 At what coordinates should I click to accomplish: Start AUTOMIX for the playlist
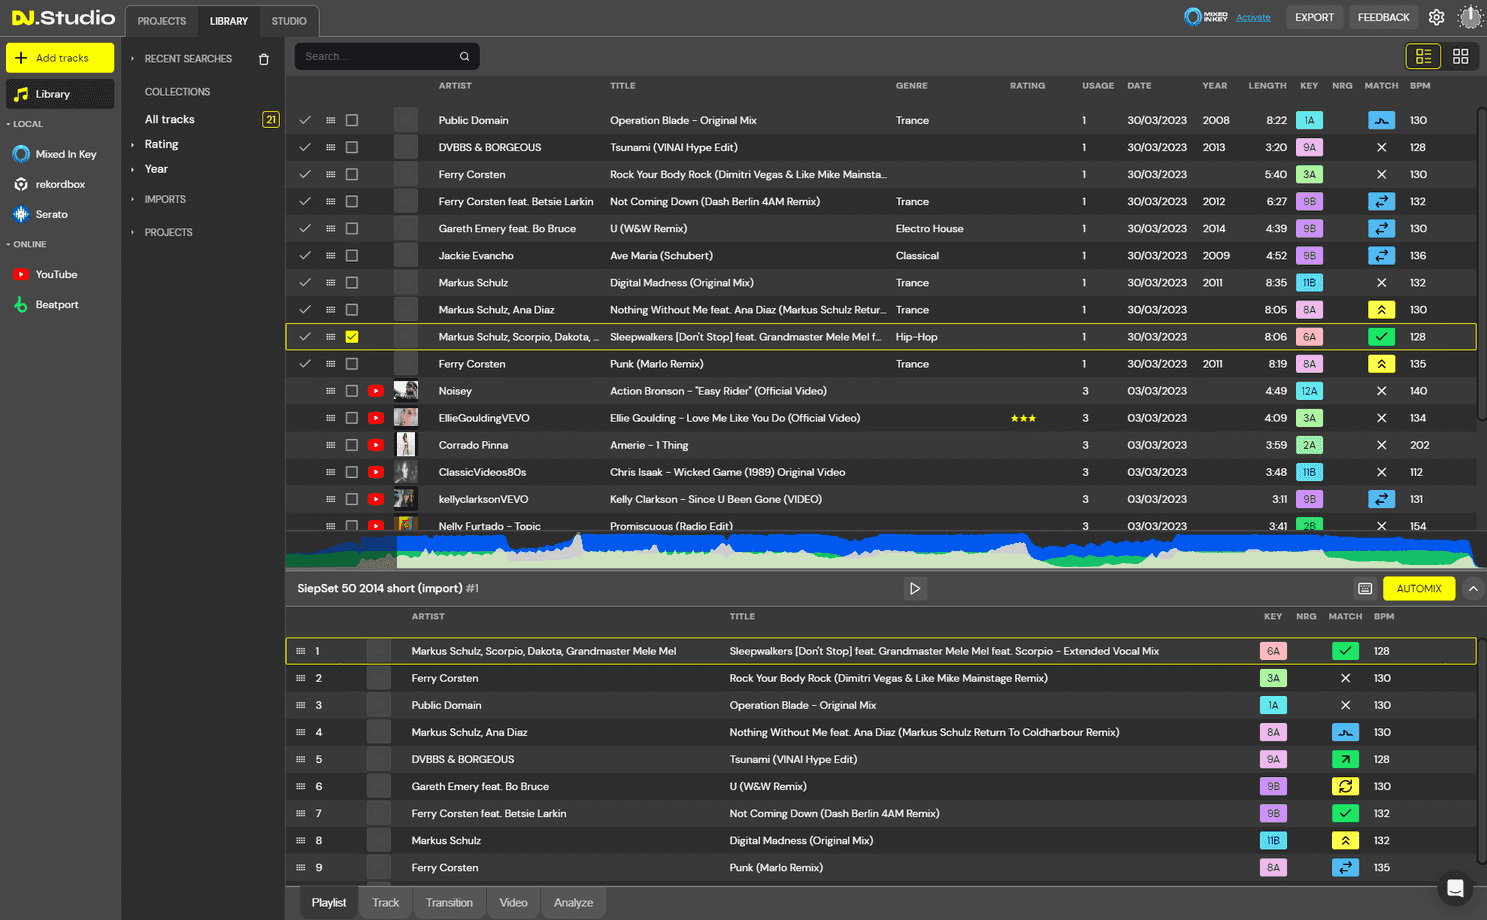(1419, 588)
